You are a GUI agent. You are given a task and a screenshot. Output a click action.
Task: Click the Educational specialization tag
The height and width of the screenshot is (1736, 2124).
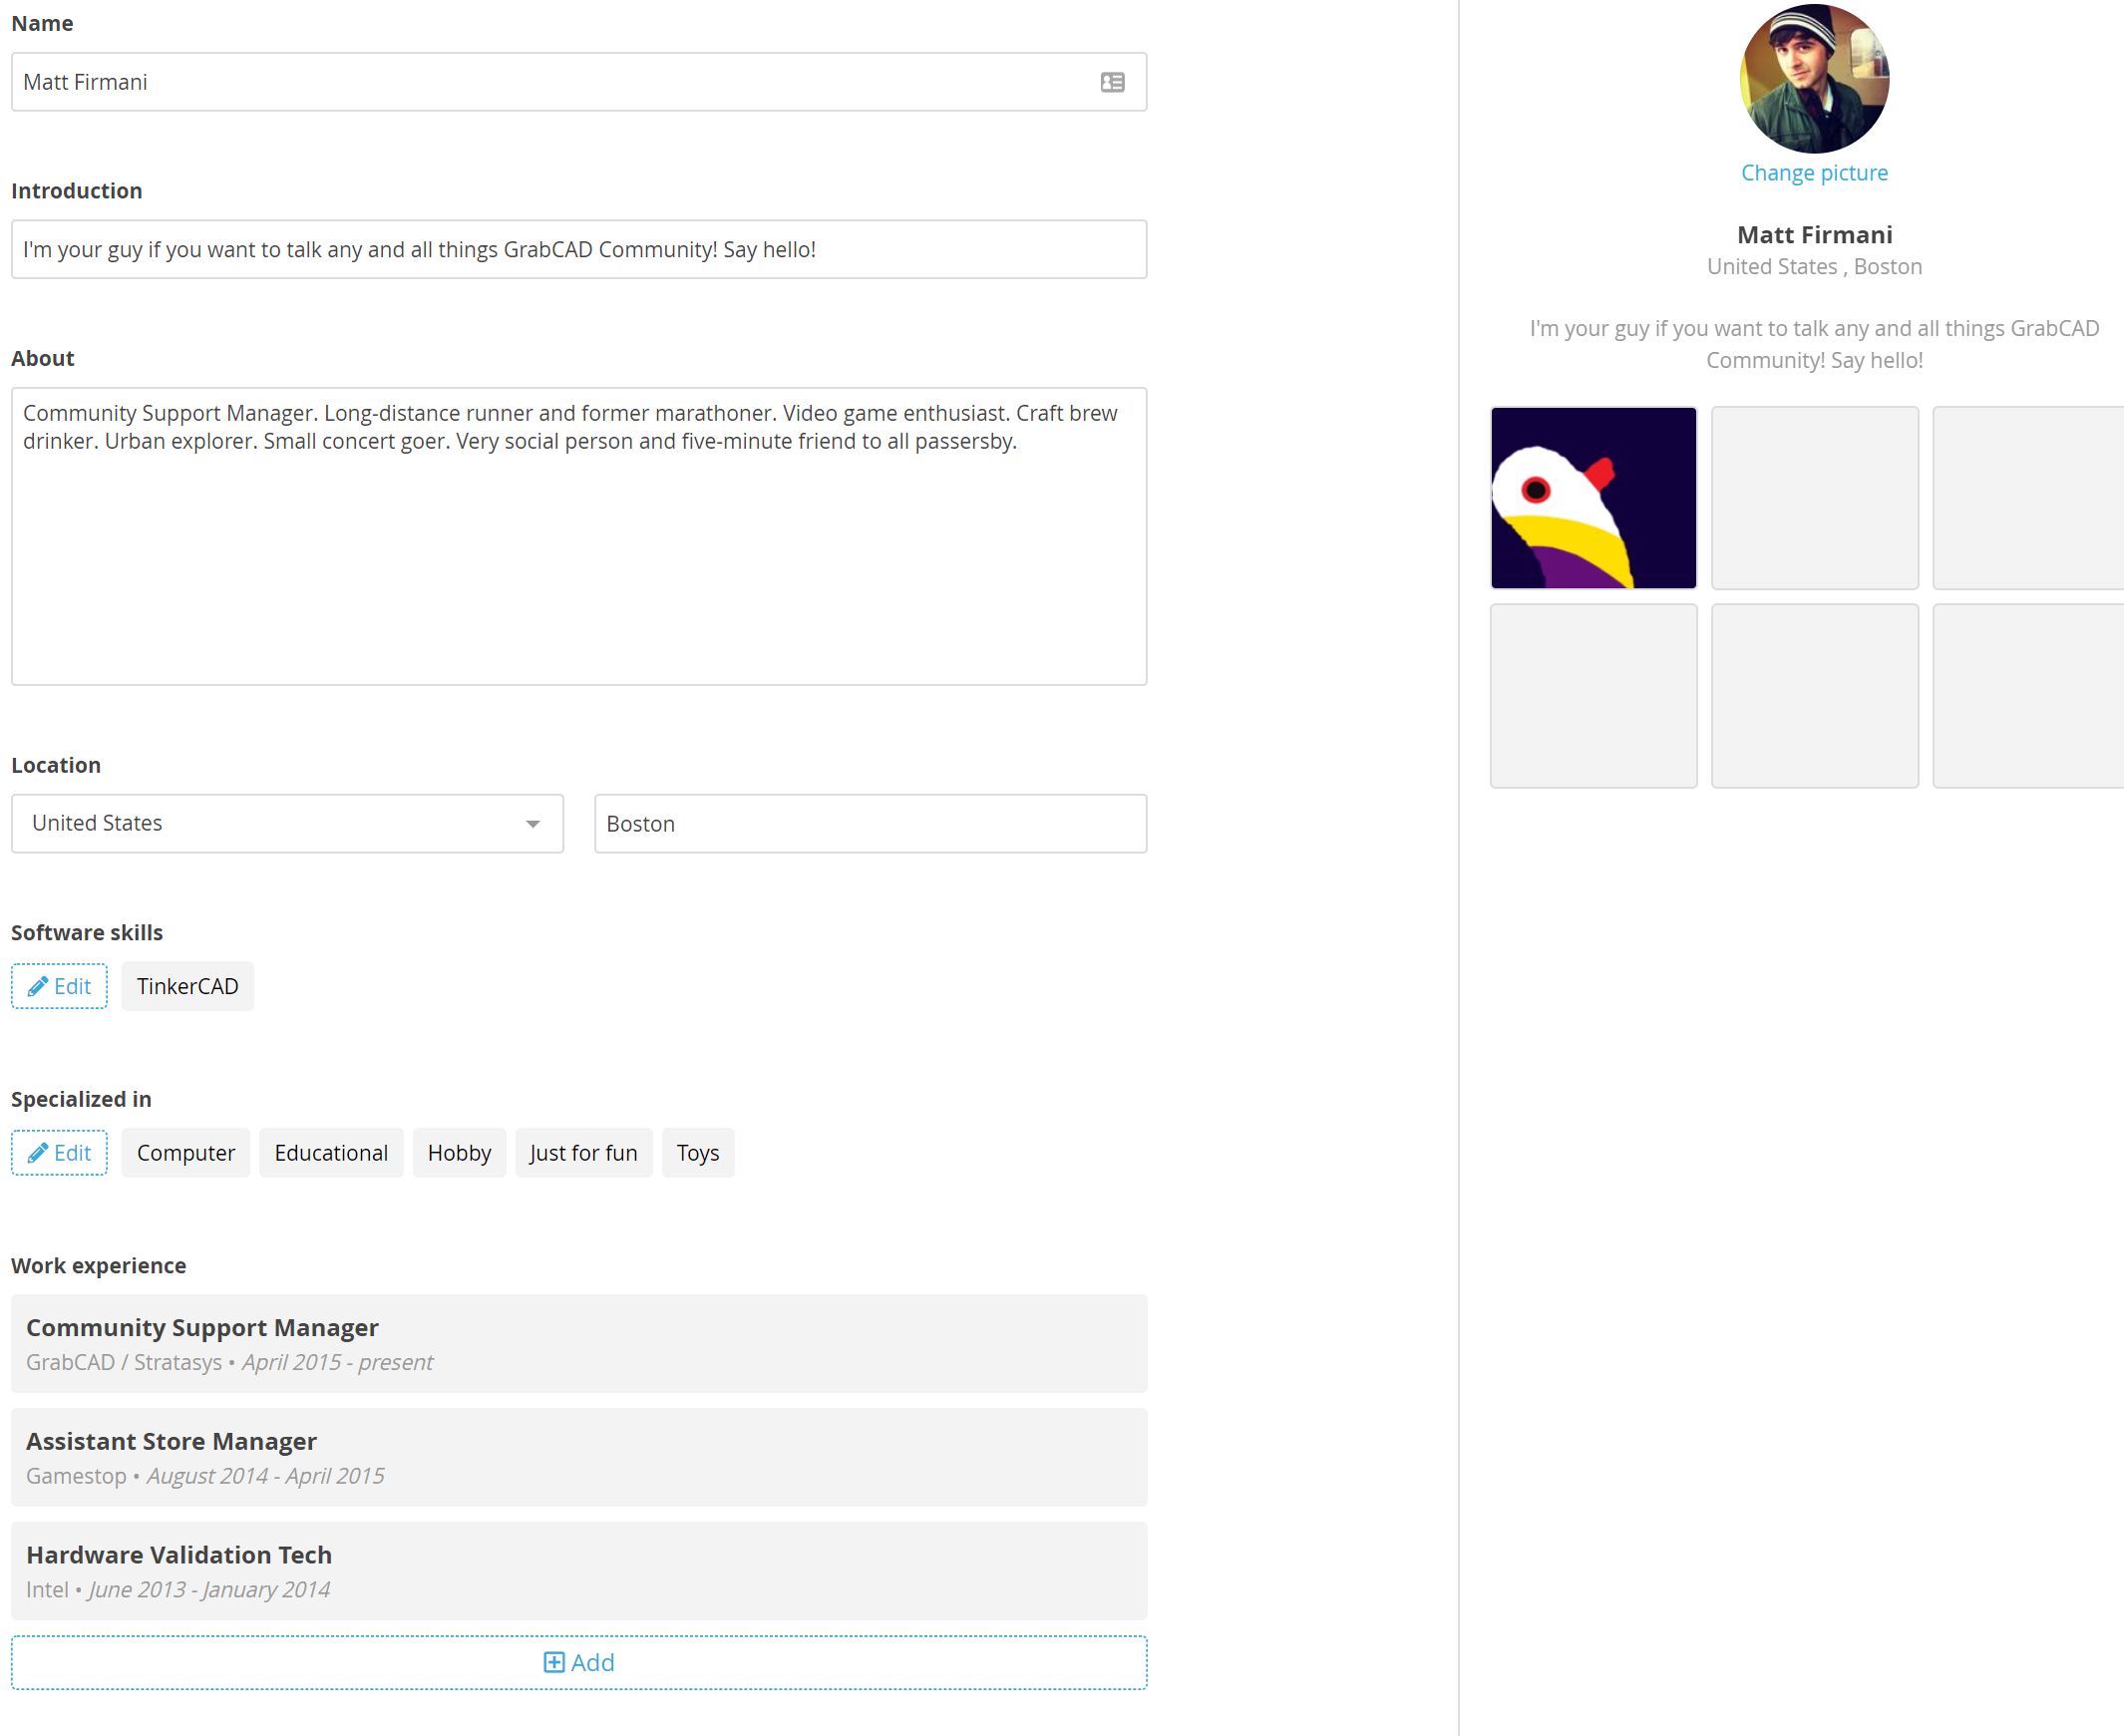coord(331,1153)
